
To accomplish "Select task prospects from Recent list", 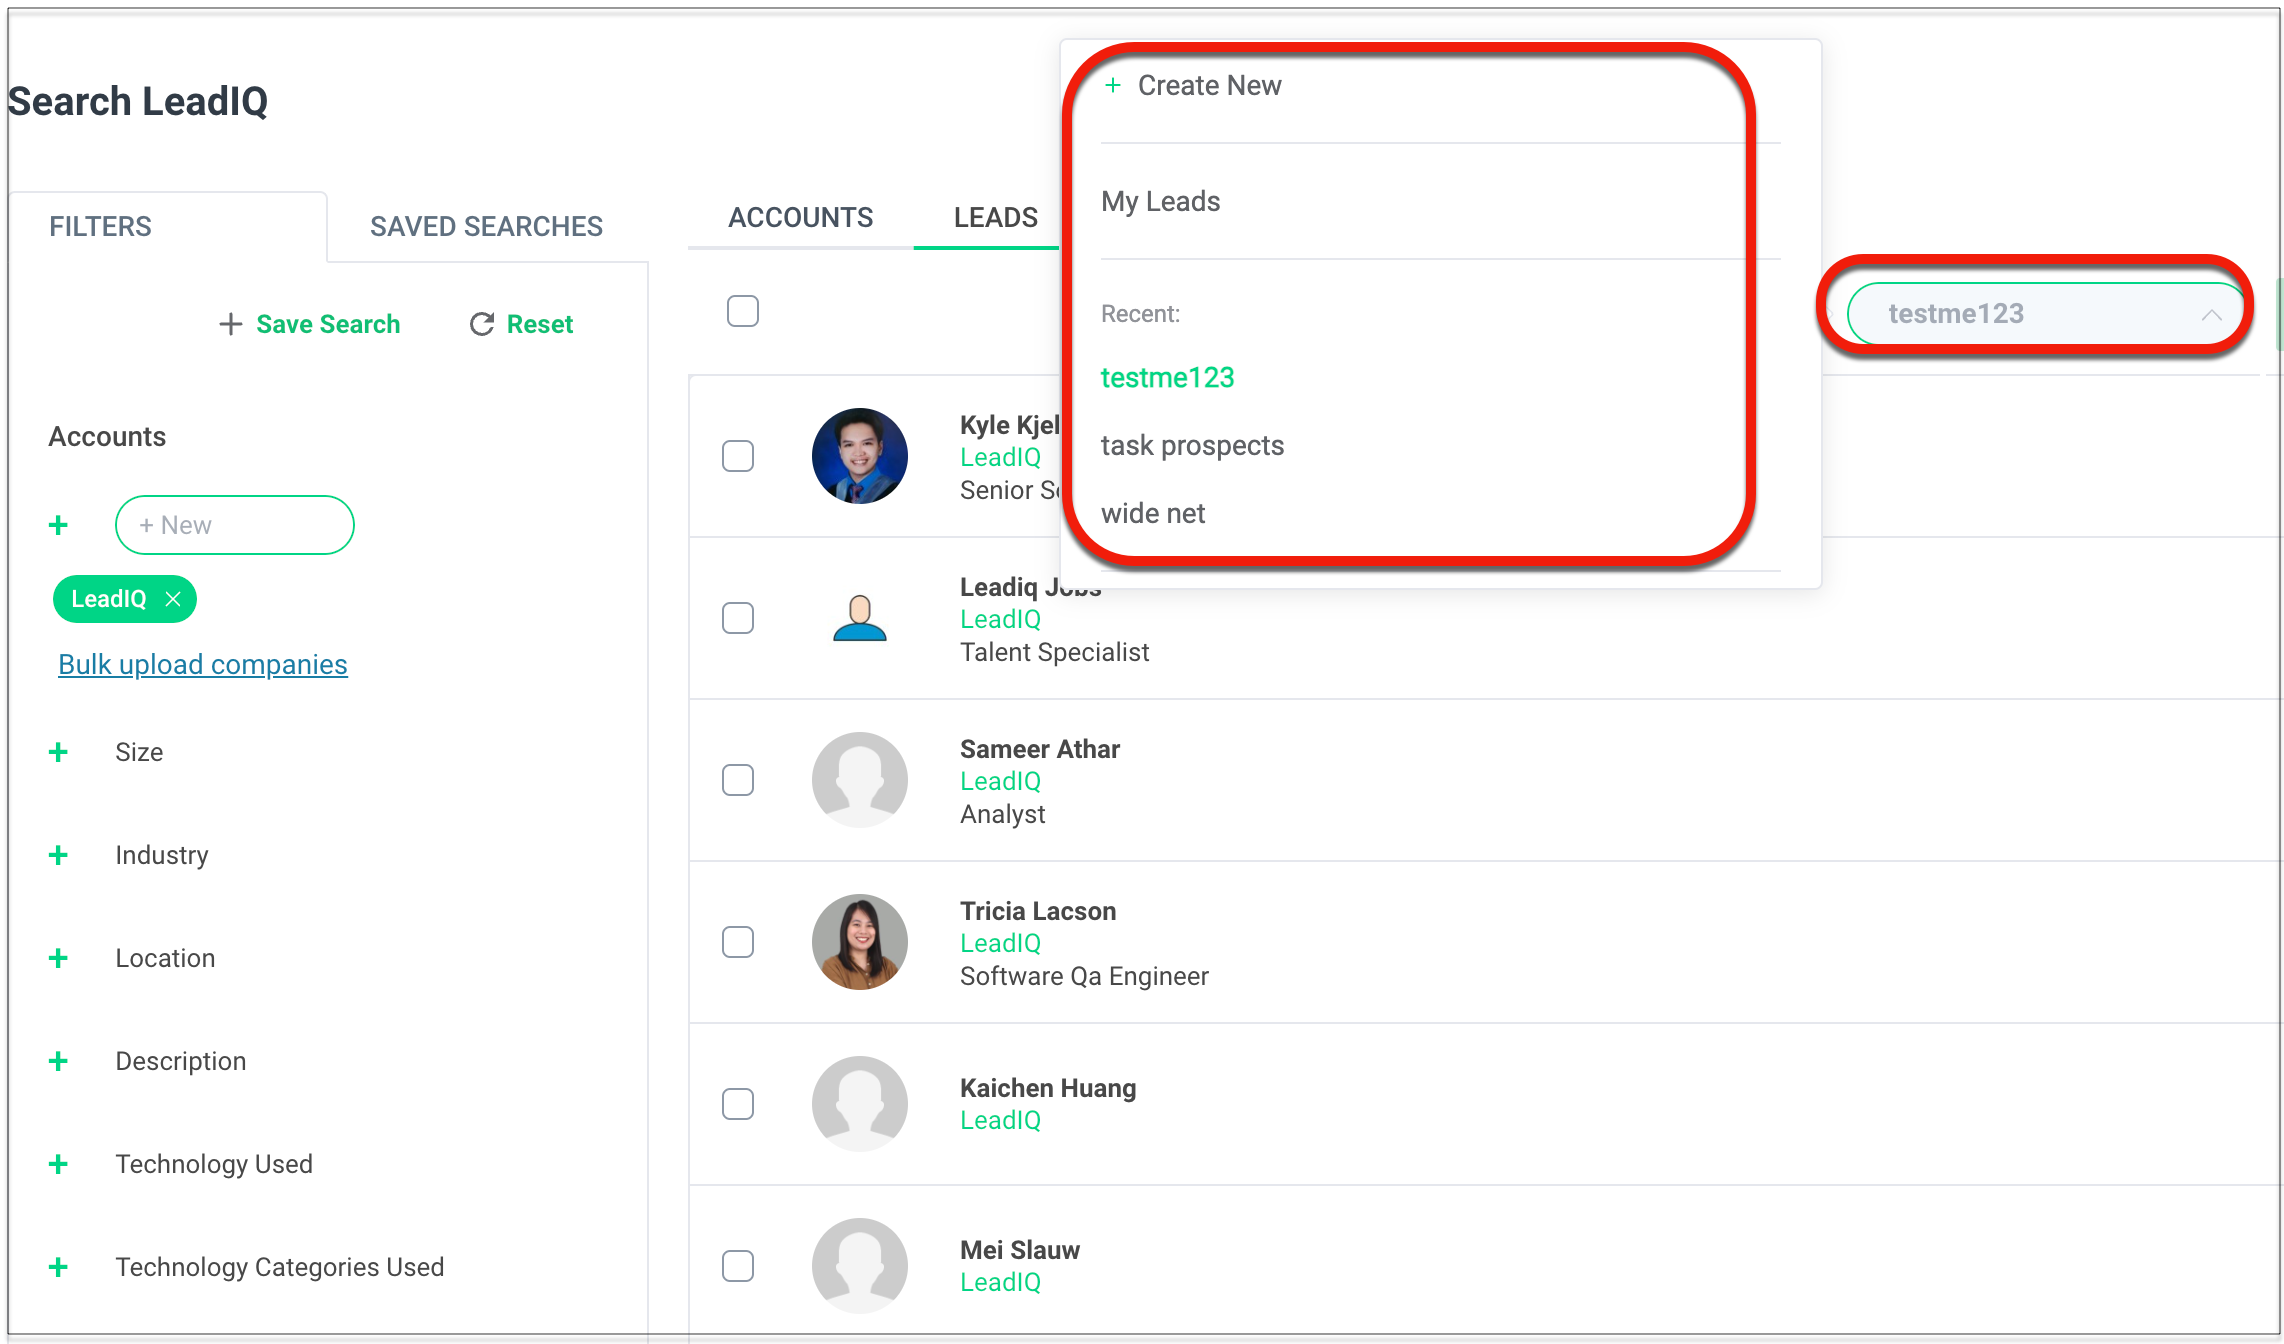I will pyautogui.click(x=1192, y=445).
